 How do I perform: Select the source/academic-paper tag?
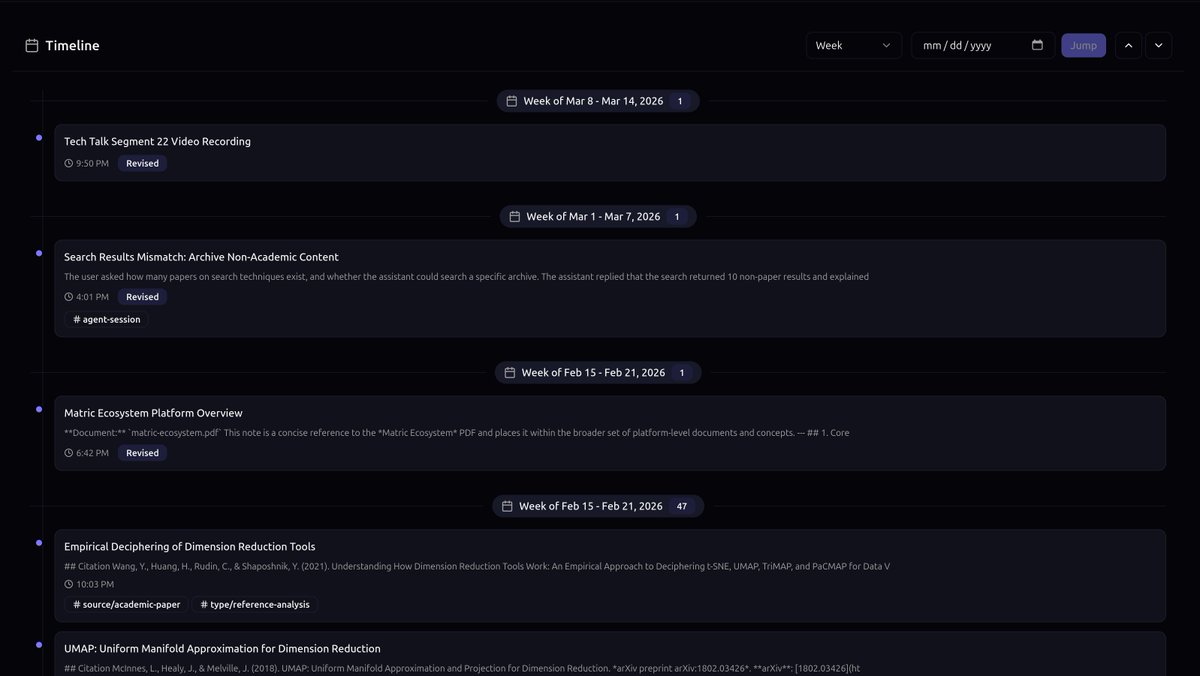(126, 605)
